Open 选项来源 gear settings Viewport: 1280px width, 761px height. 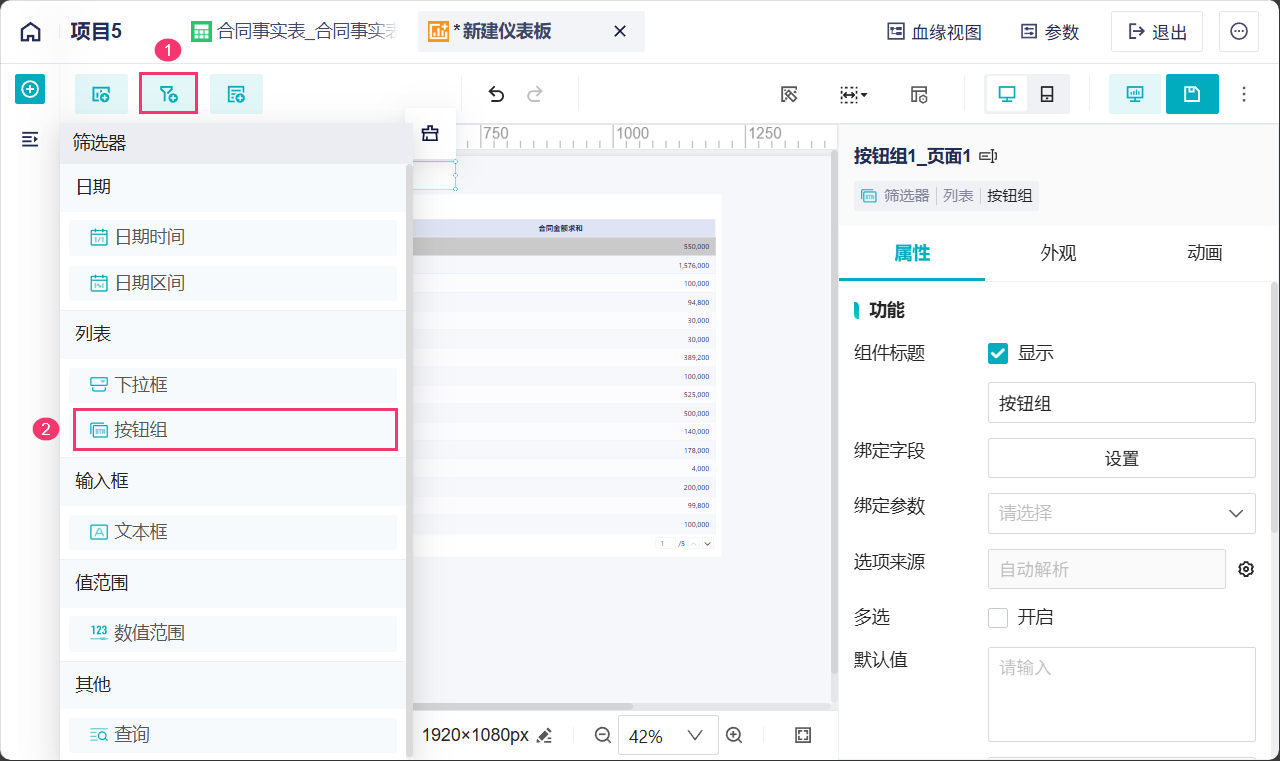[1246, 569]
